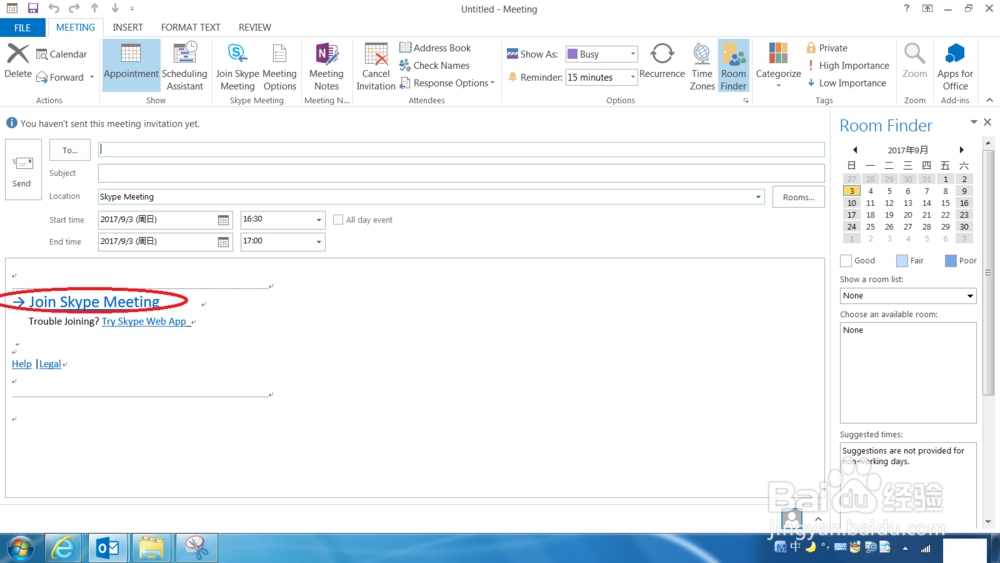
Task: Open Response Options dropdown
Action: 447,83
